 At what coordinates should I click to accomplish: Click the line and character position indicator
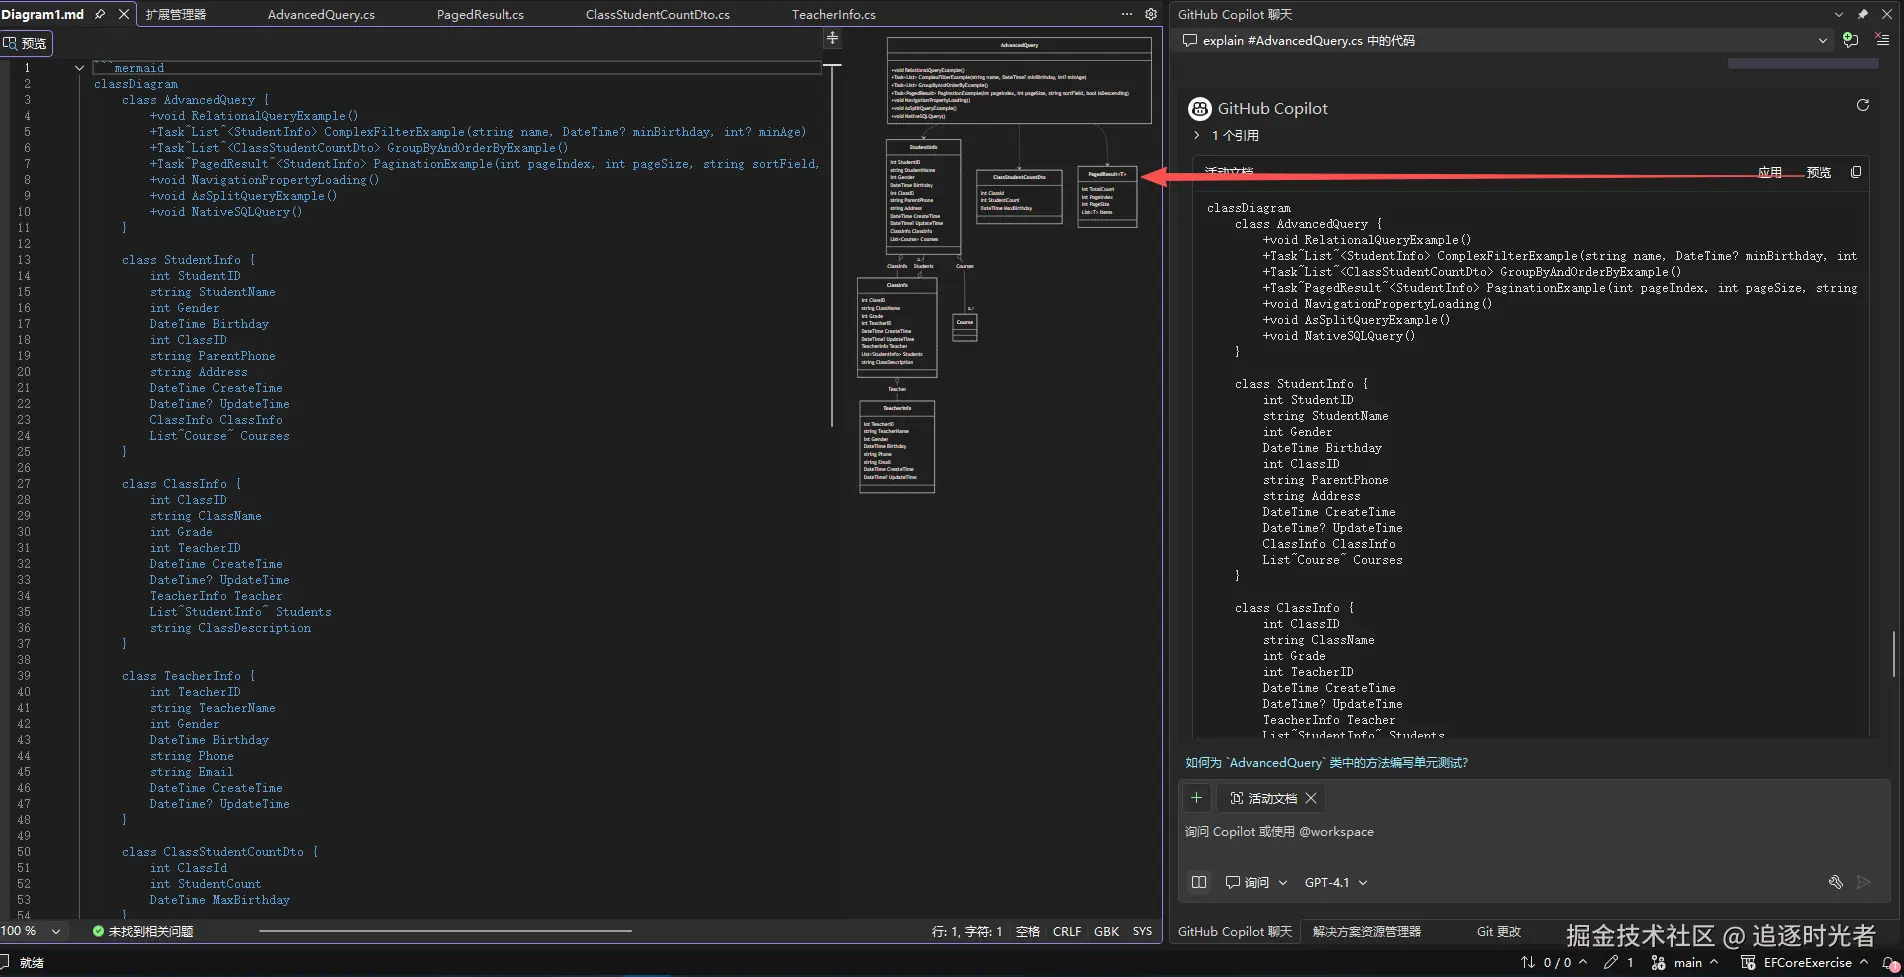click(x=967, y=931)
